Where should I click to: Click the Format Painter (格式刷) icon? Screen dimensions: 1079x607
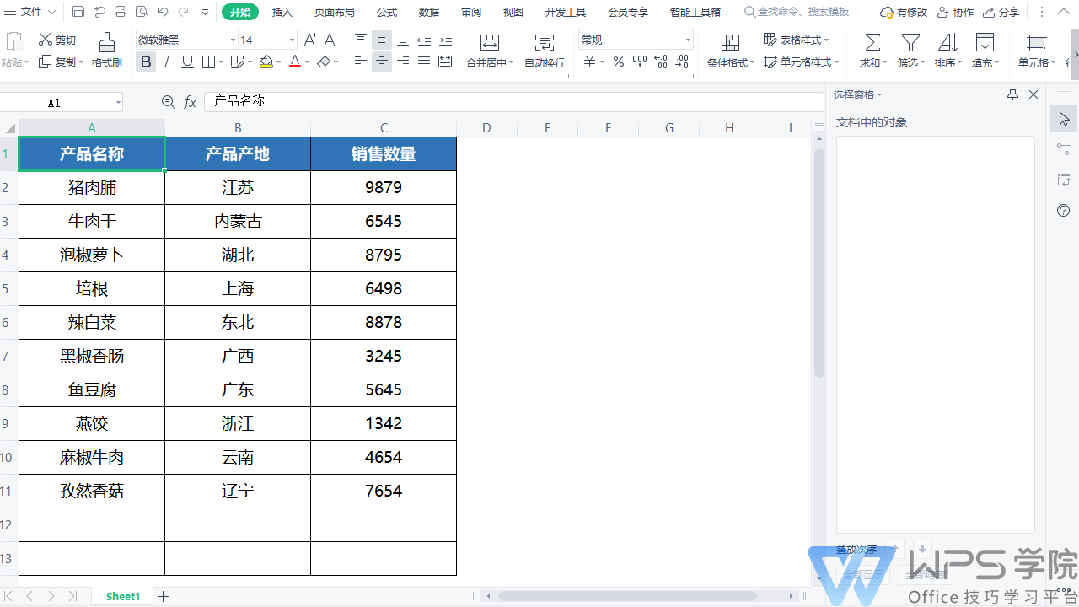[x=107, y=43]
